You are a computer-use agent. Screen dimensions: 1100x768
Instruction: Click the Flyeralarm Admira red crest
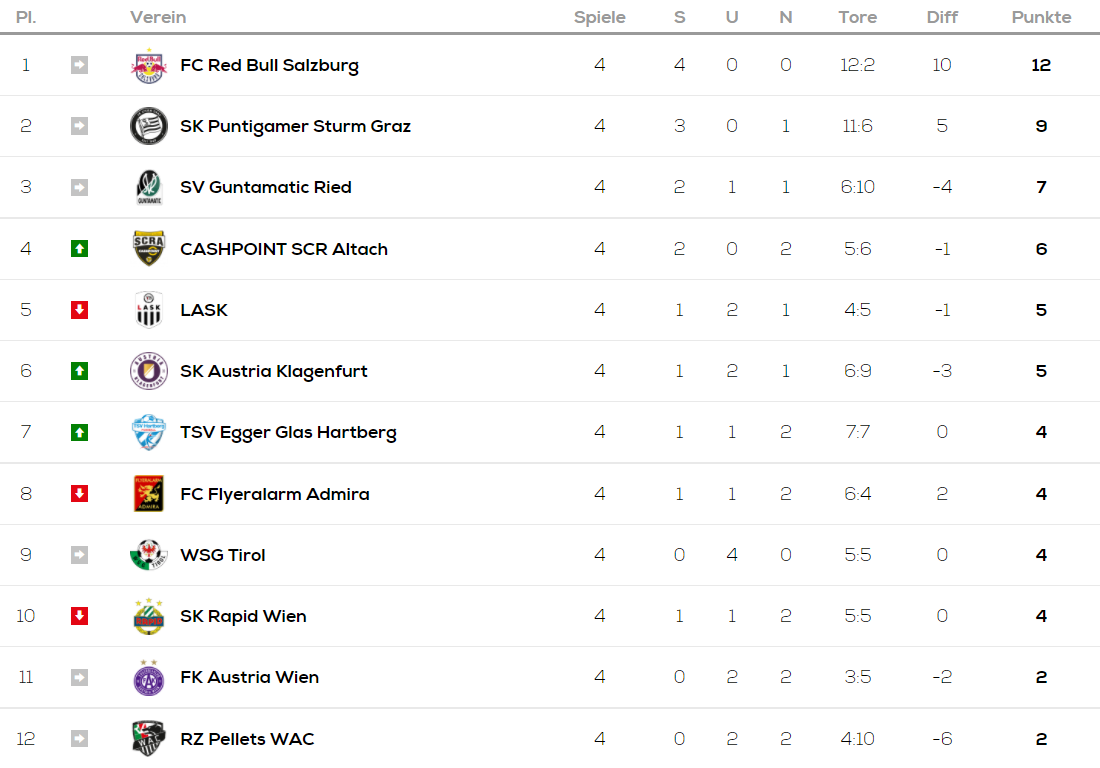pos(149,493)
